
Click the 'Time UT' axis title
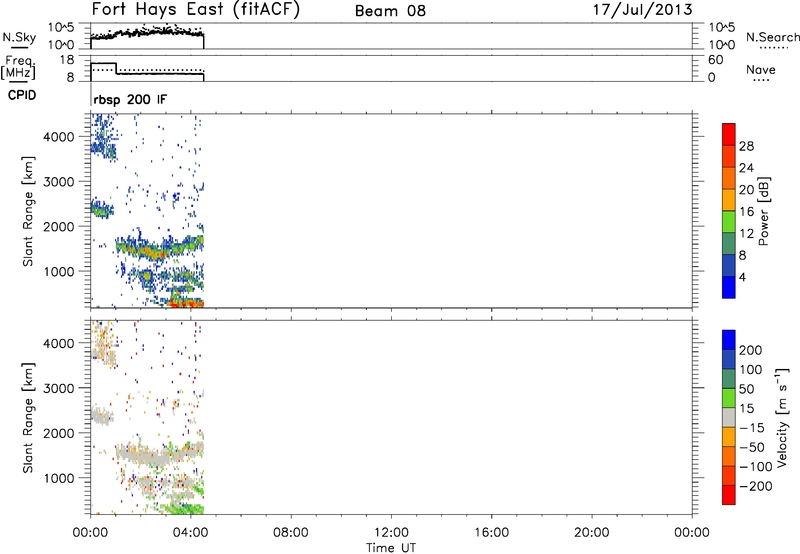tap(391, 548)
